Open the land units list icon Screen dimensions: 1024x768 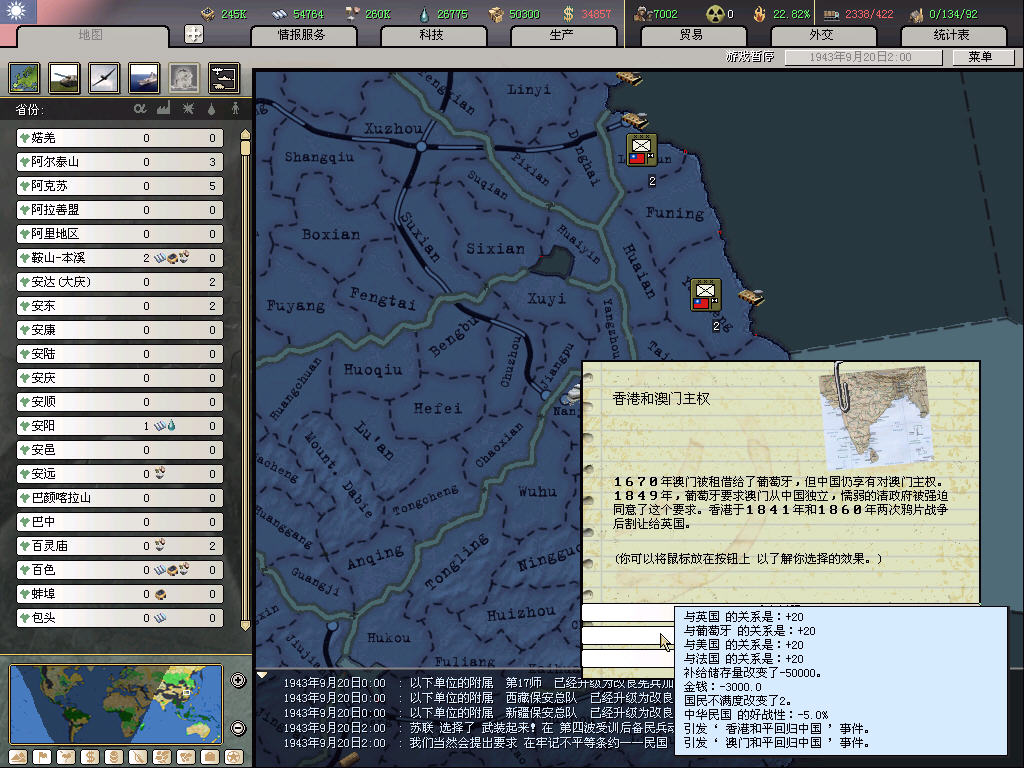(x=64, y=77)
